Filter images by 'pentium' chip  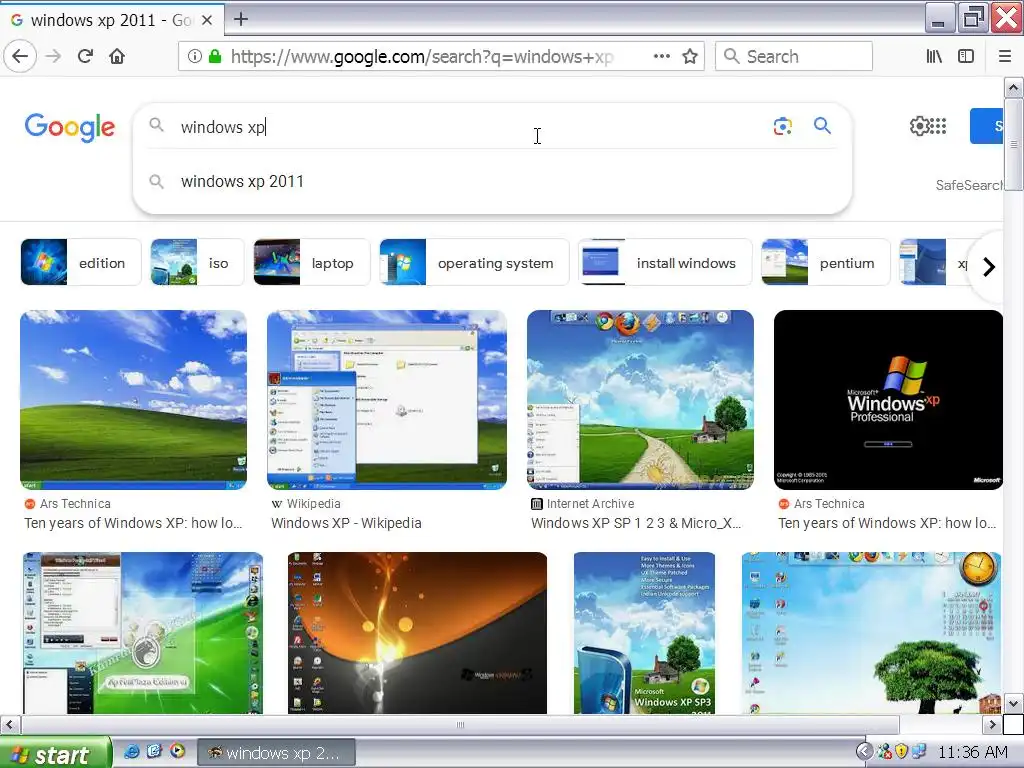pyautogui.click(x=825, y=263)
